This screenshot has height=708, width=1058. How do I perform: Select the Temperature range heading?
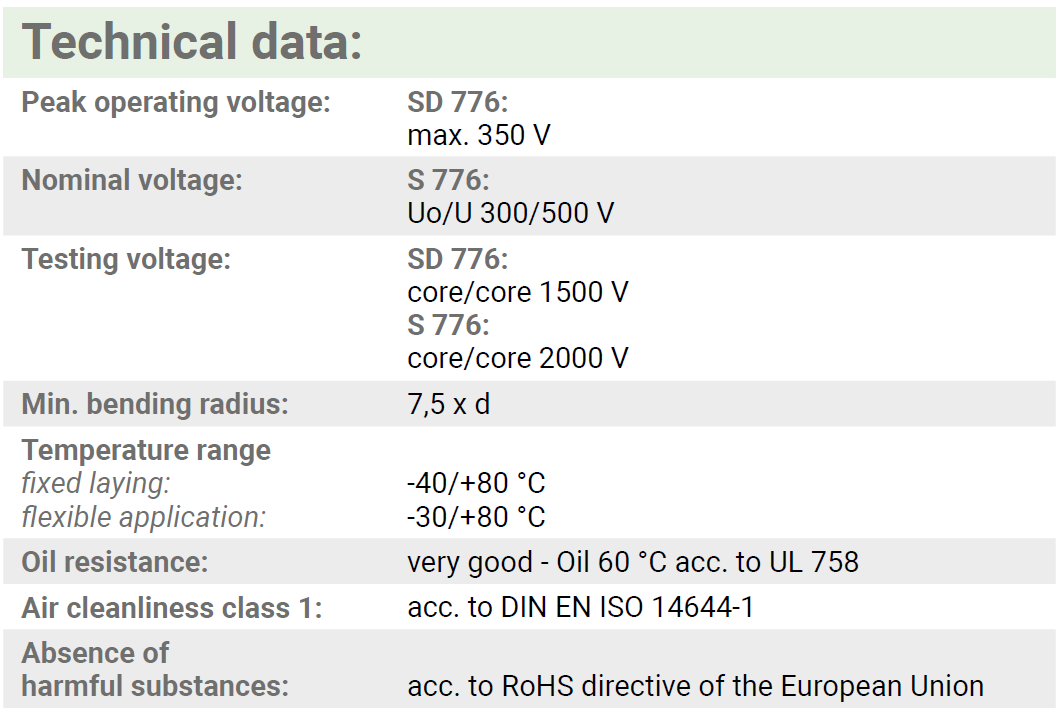146,450
